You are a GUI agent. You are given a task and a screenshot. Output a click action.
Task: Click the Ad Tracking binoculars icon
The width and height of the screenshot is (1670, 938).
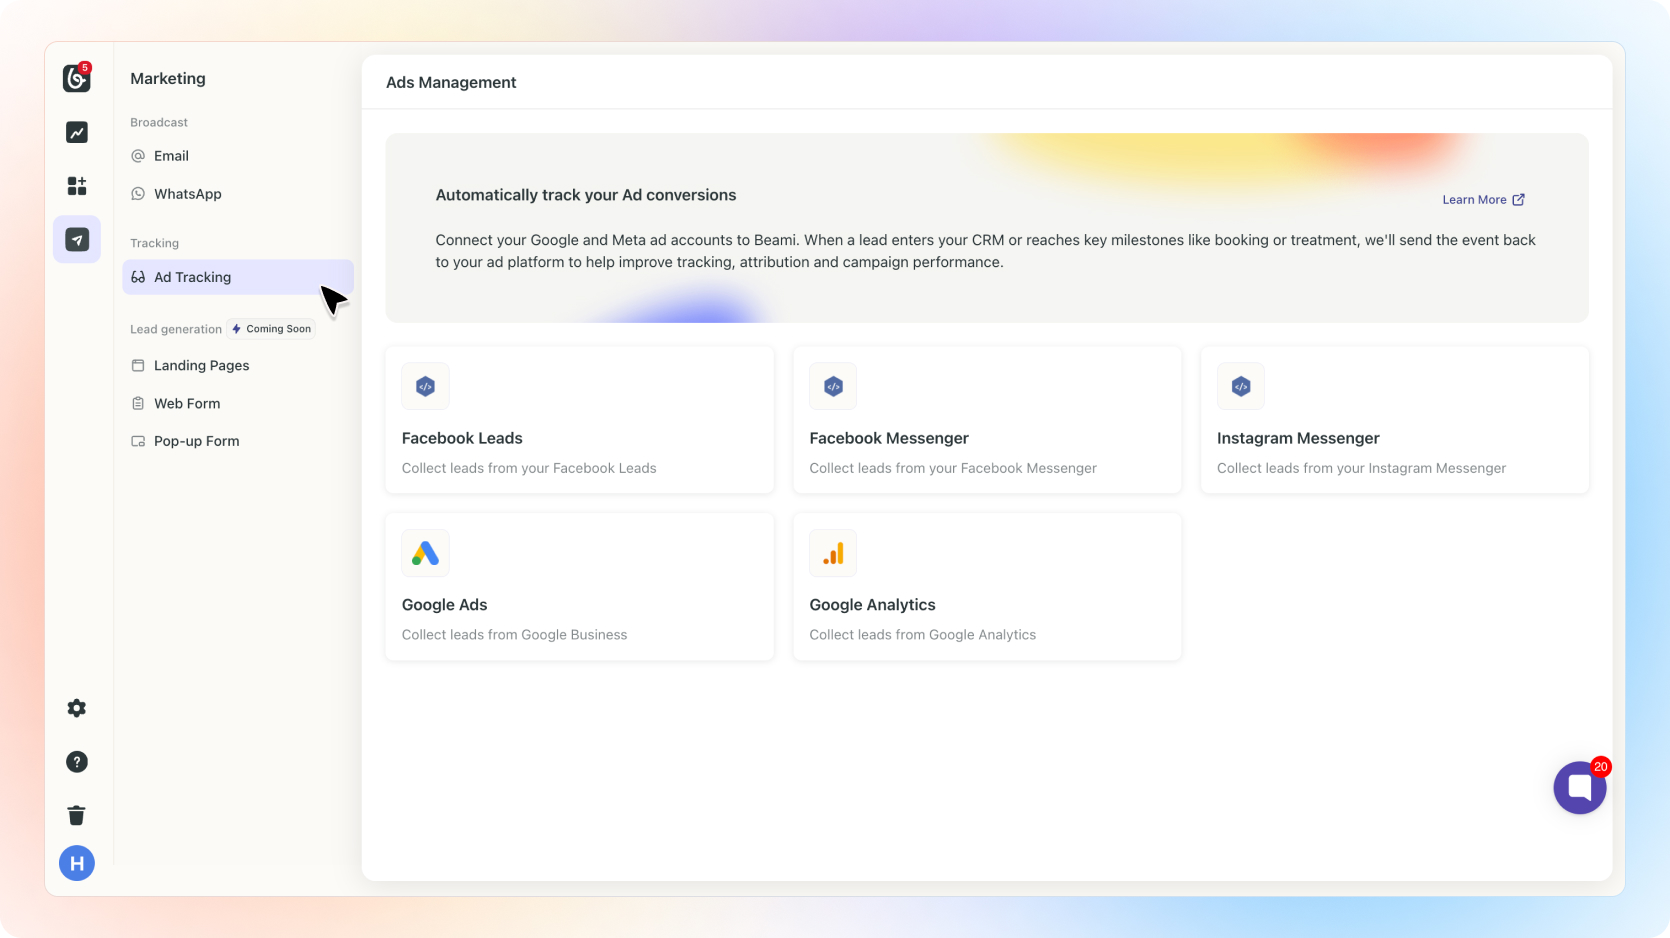pyautogui.click(x=138, y=277)
